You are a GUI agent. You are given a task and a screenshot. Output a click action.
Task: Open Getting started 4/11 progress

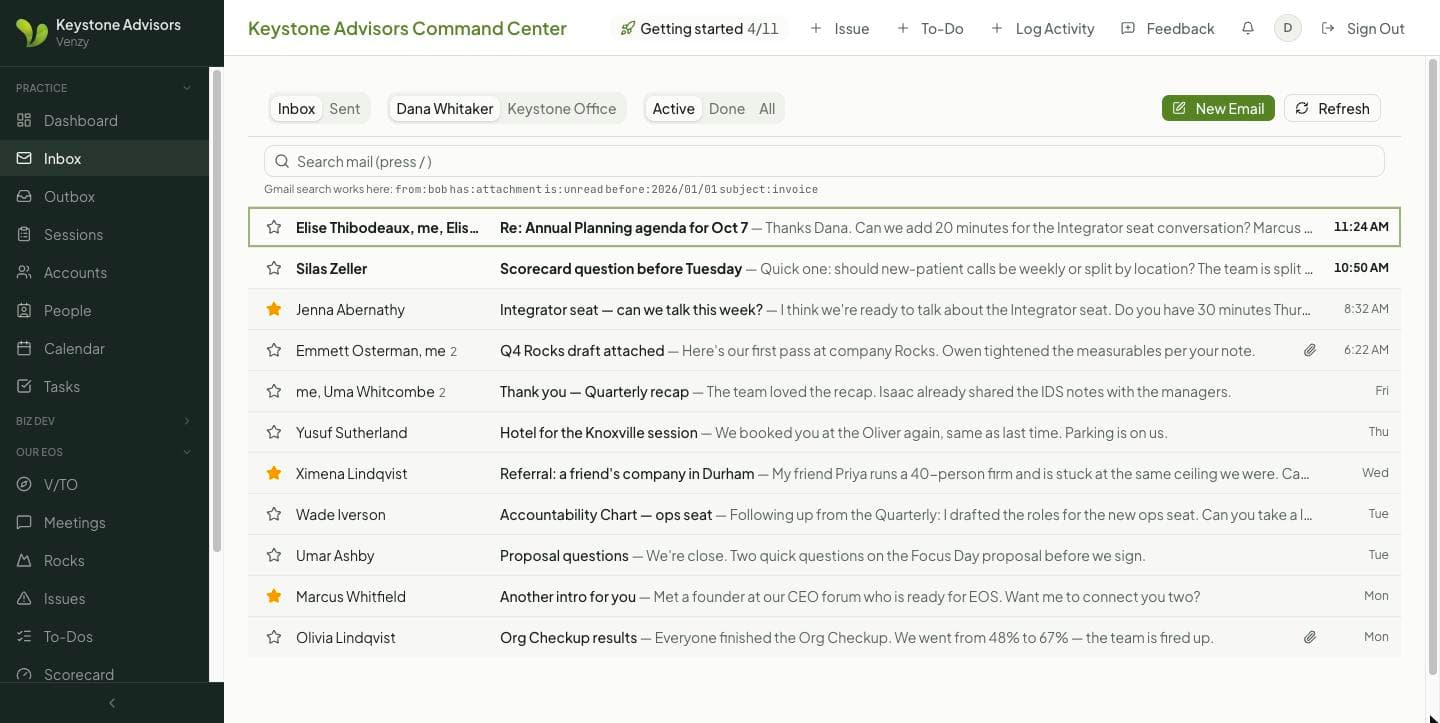[x=699, y=28]
